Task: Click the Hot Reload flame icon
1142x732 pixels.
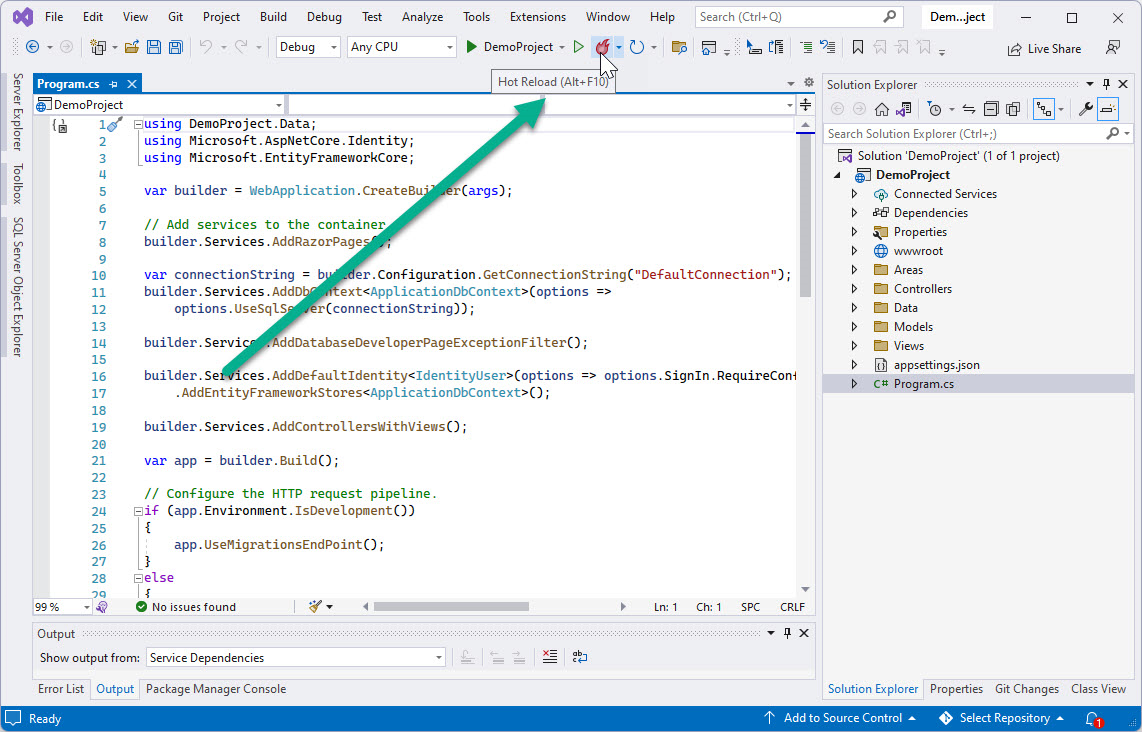Action: tap(602, 47)
